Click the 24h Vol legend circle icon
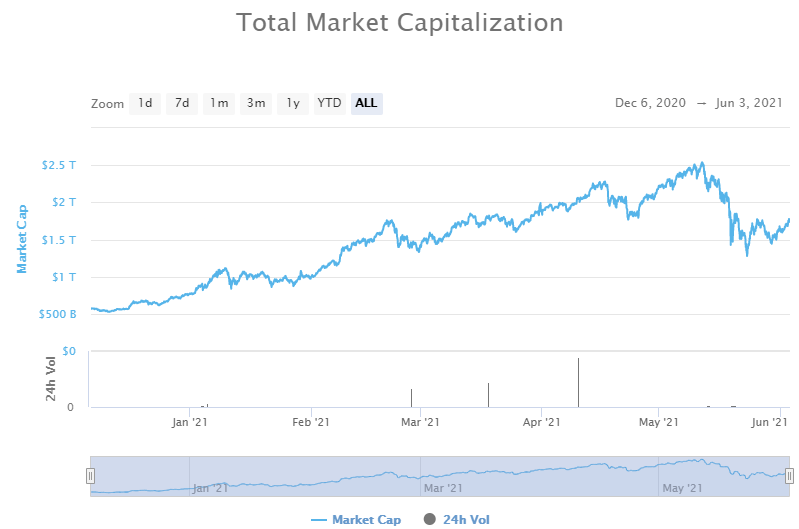Image resolution: width=799 pixels, height=529 pixels. click(x=430, y=519)
